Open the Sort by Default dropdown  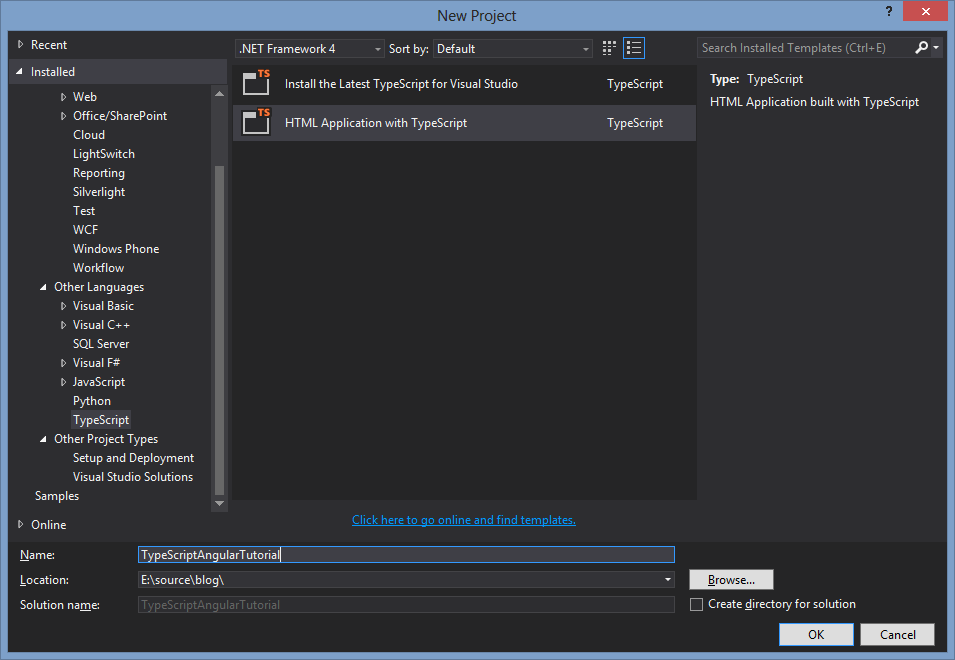[588, 47]
